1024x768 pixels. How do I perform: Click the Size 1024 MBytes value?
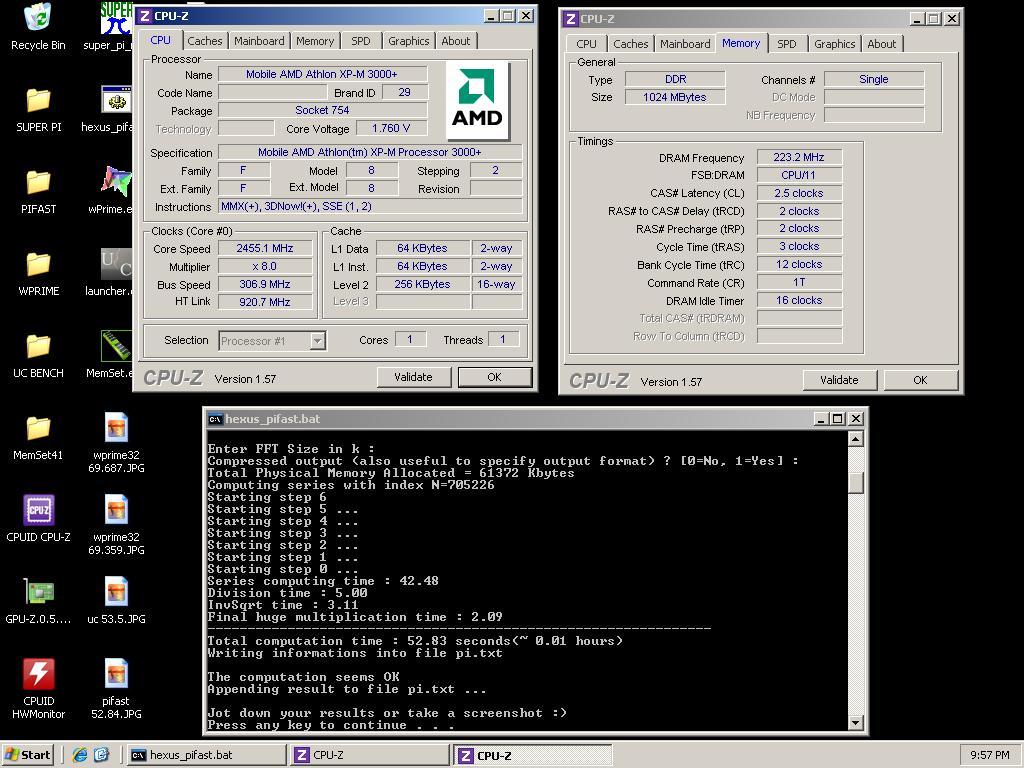pos(675,97)
